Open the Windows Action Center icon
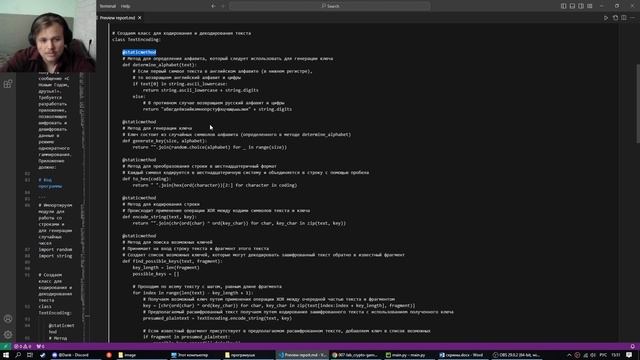The image size is (640, 360). [629, 355]
